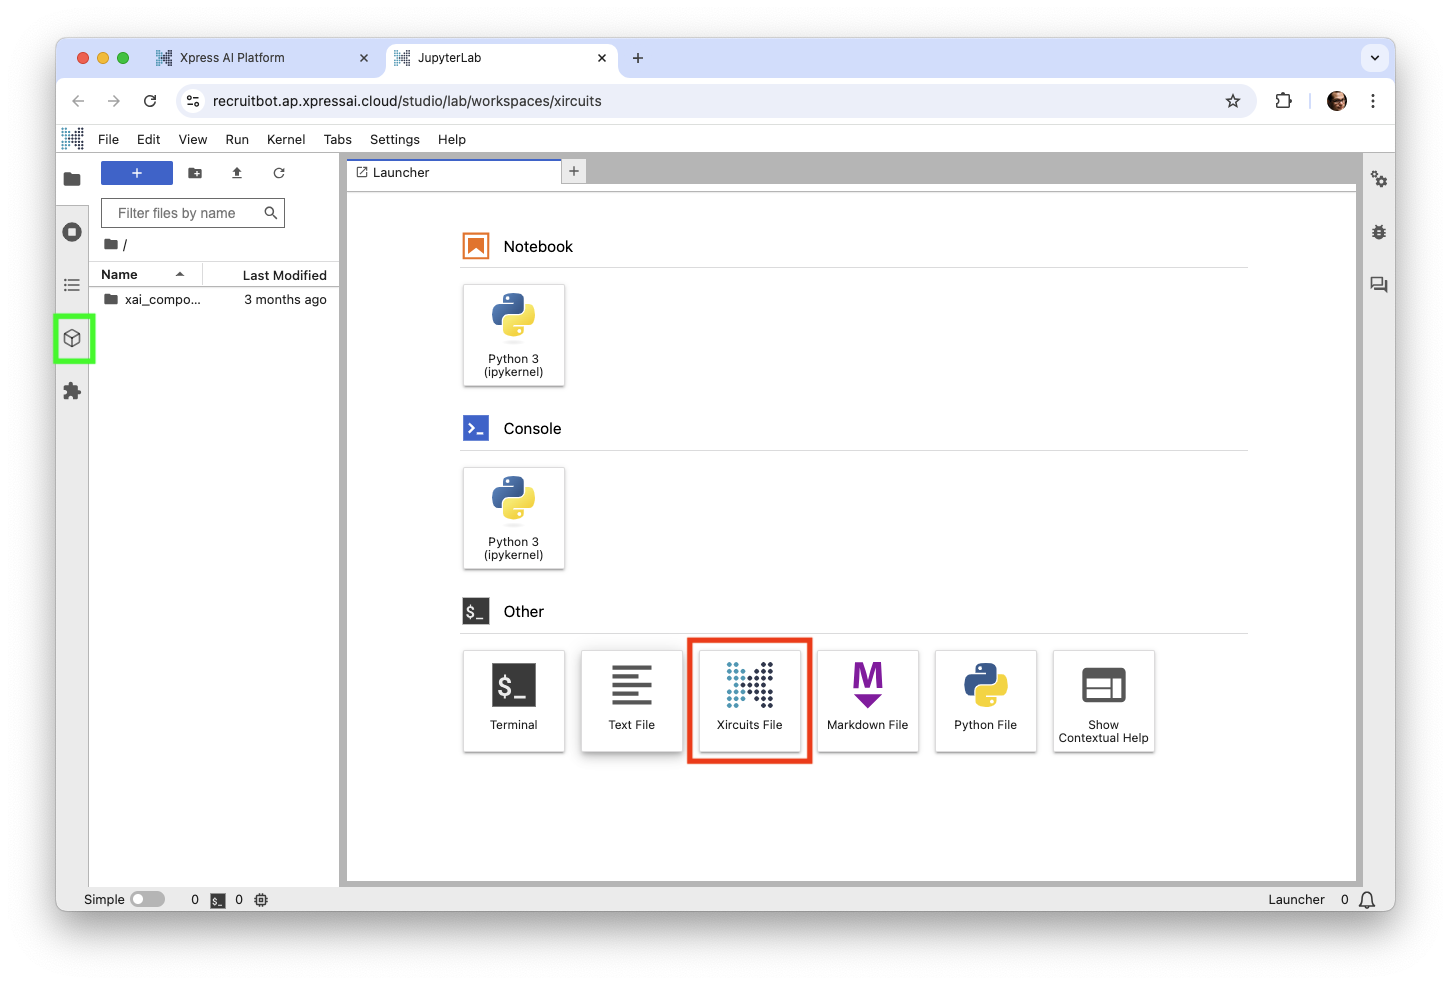Screen dimensions: 1451x985
Task: Refresh the file browser list
Action: [279, 173]
